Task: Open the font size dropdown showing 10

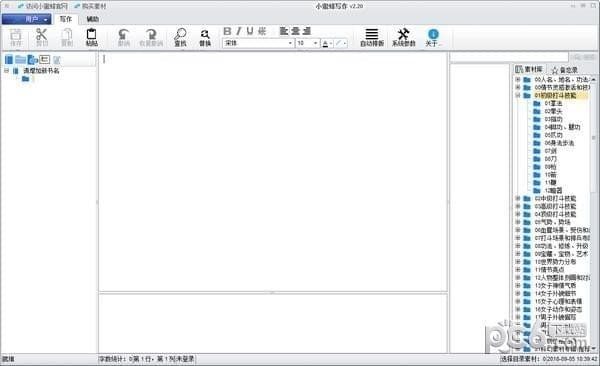Action: pyautogui.click(x=308, y=43)
